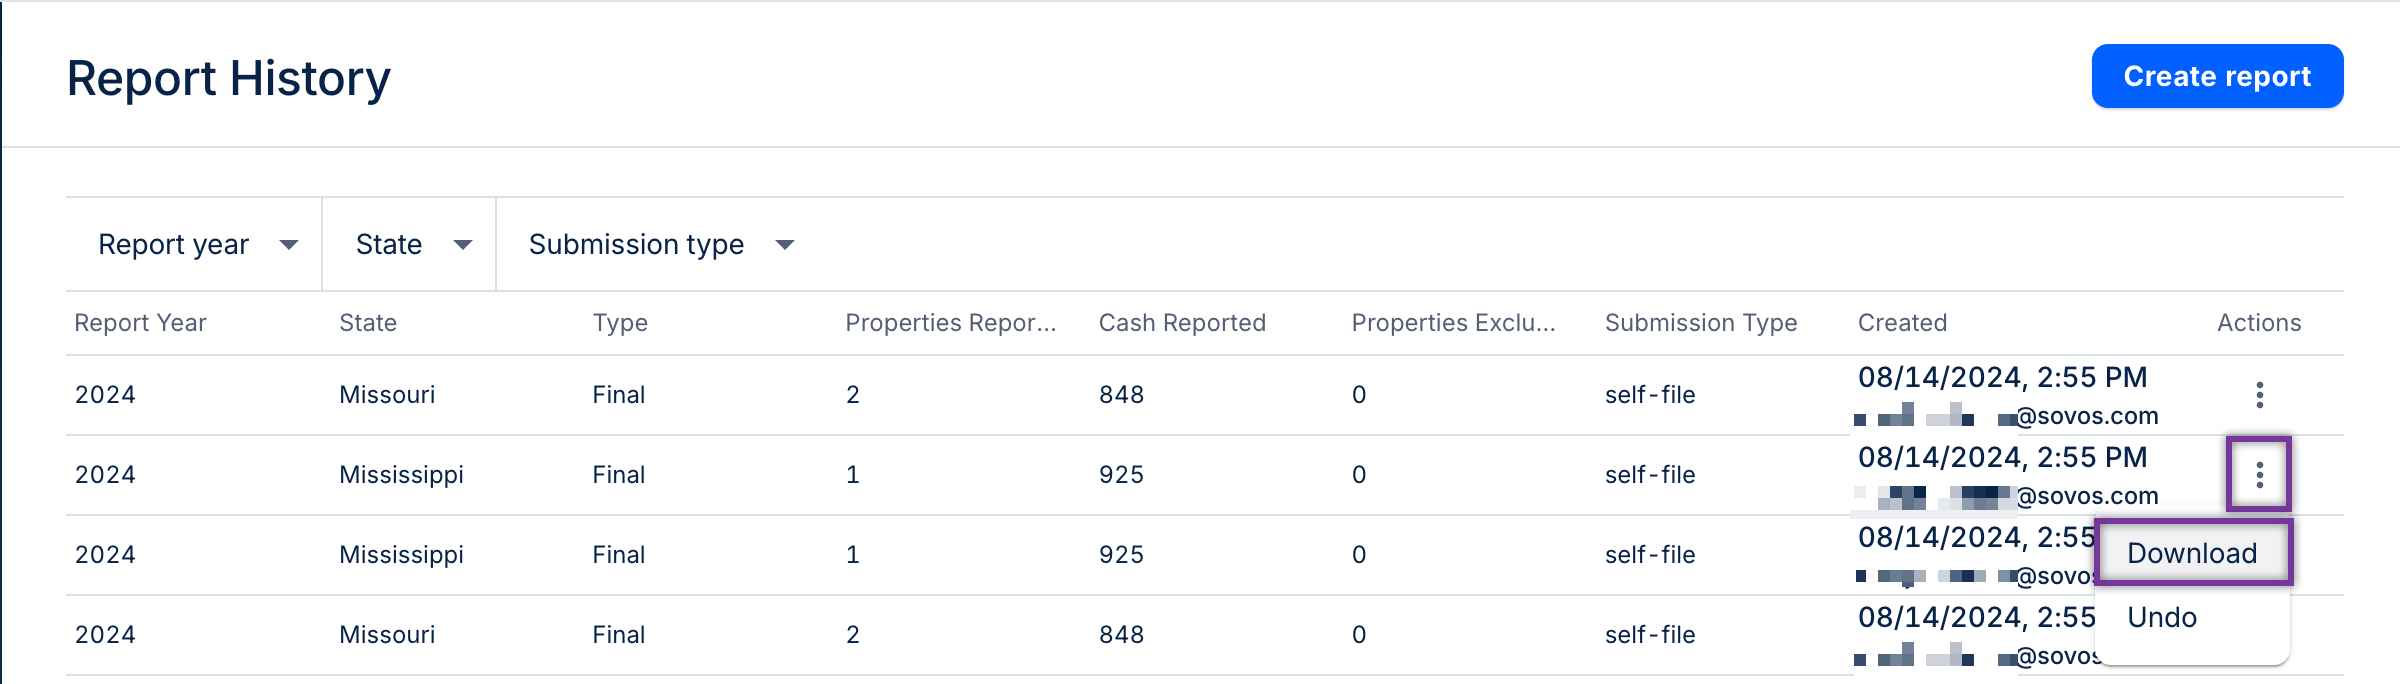Click the Type column header
The image size is (2400, 684).
click(x=620, y=323)
